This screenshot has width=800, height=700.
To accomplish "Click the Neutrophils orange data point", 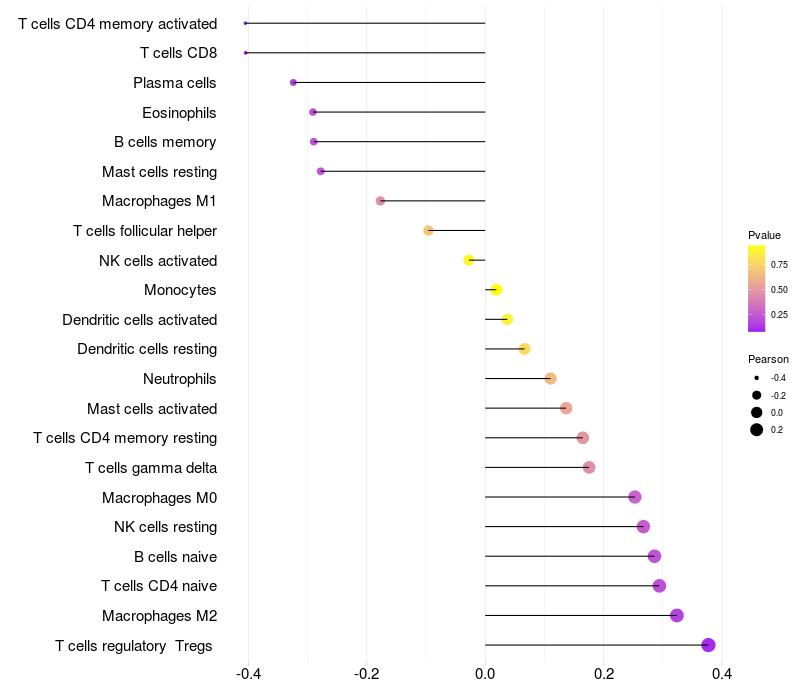I will click(x=551, y=379).
